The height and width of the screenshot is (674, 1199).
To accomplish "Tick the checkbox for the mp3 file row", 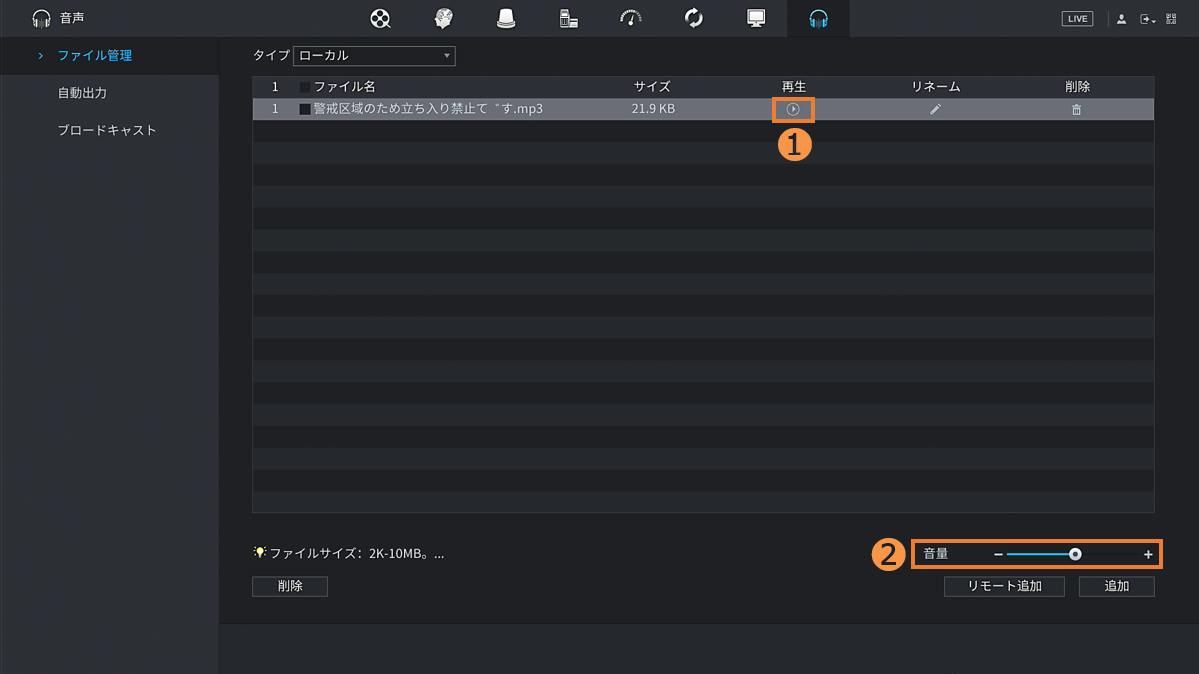I will pyautogui.click(x=305, y=109).
